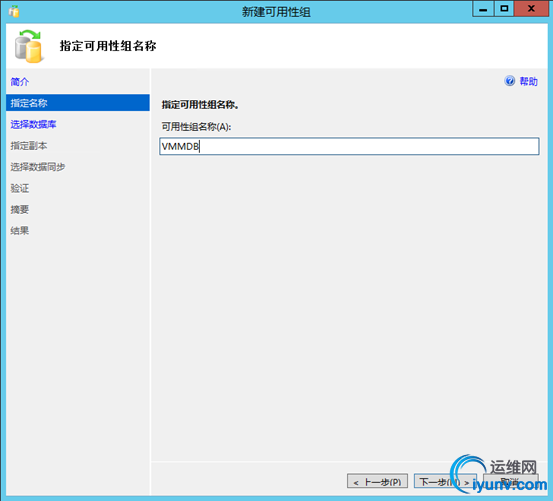The height and width of the screenshot is (501, 553).
Task: Go to the 简介 step
Action: pyautogui.click(x=20, y=82)
